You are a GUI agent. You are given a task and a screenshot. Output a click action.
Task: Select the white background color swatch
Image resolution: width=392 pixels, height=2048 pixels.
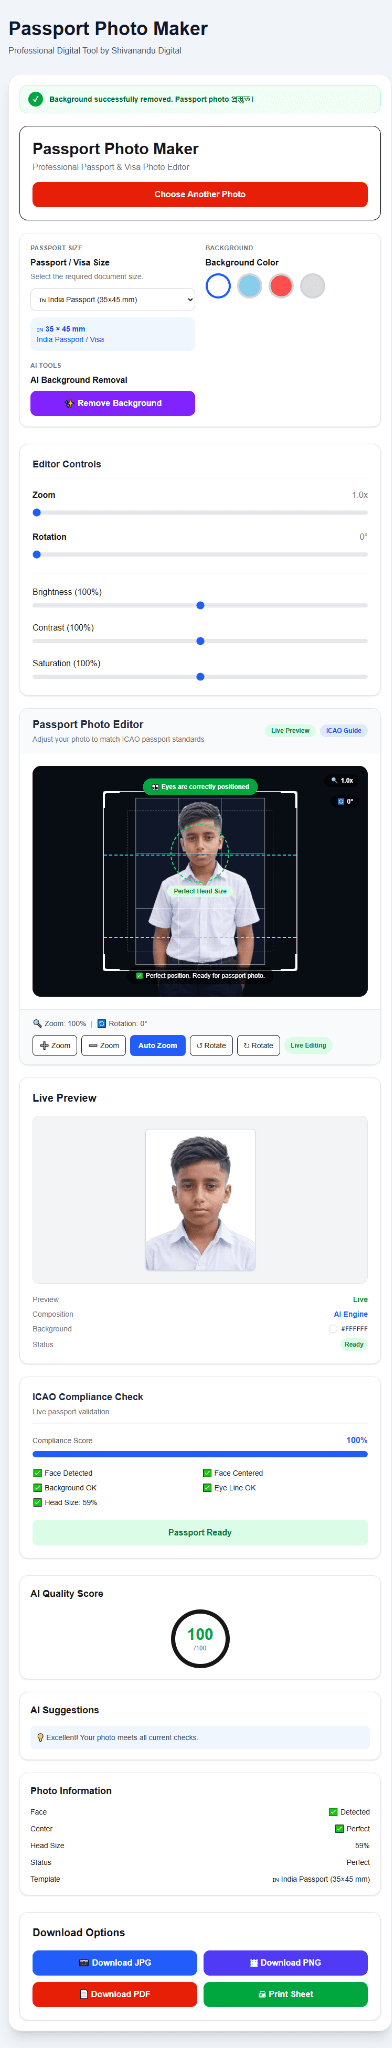[218, 286]
